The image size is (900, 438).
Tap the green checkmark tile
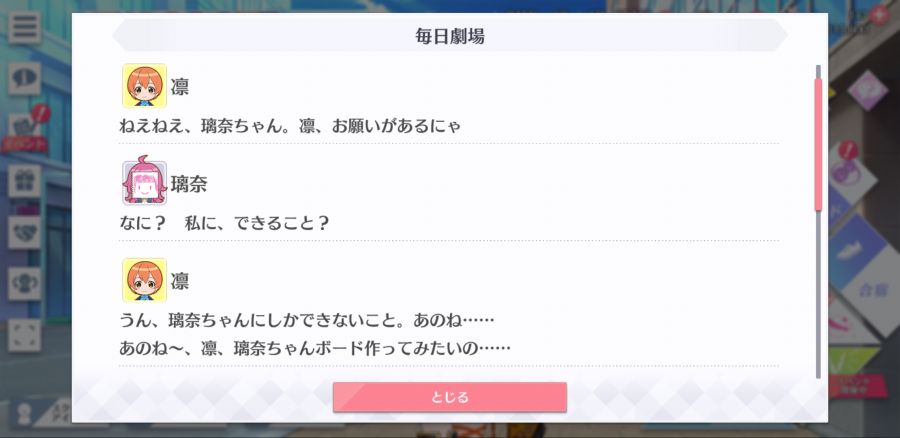[854, 359]
